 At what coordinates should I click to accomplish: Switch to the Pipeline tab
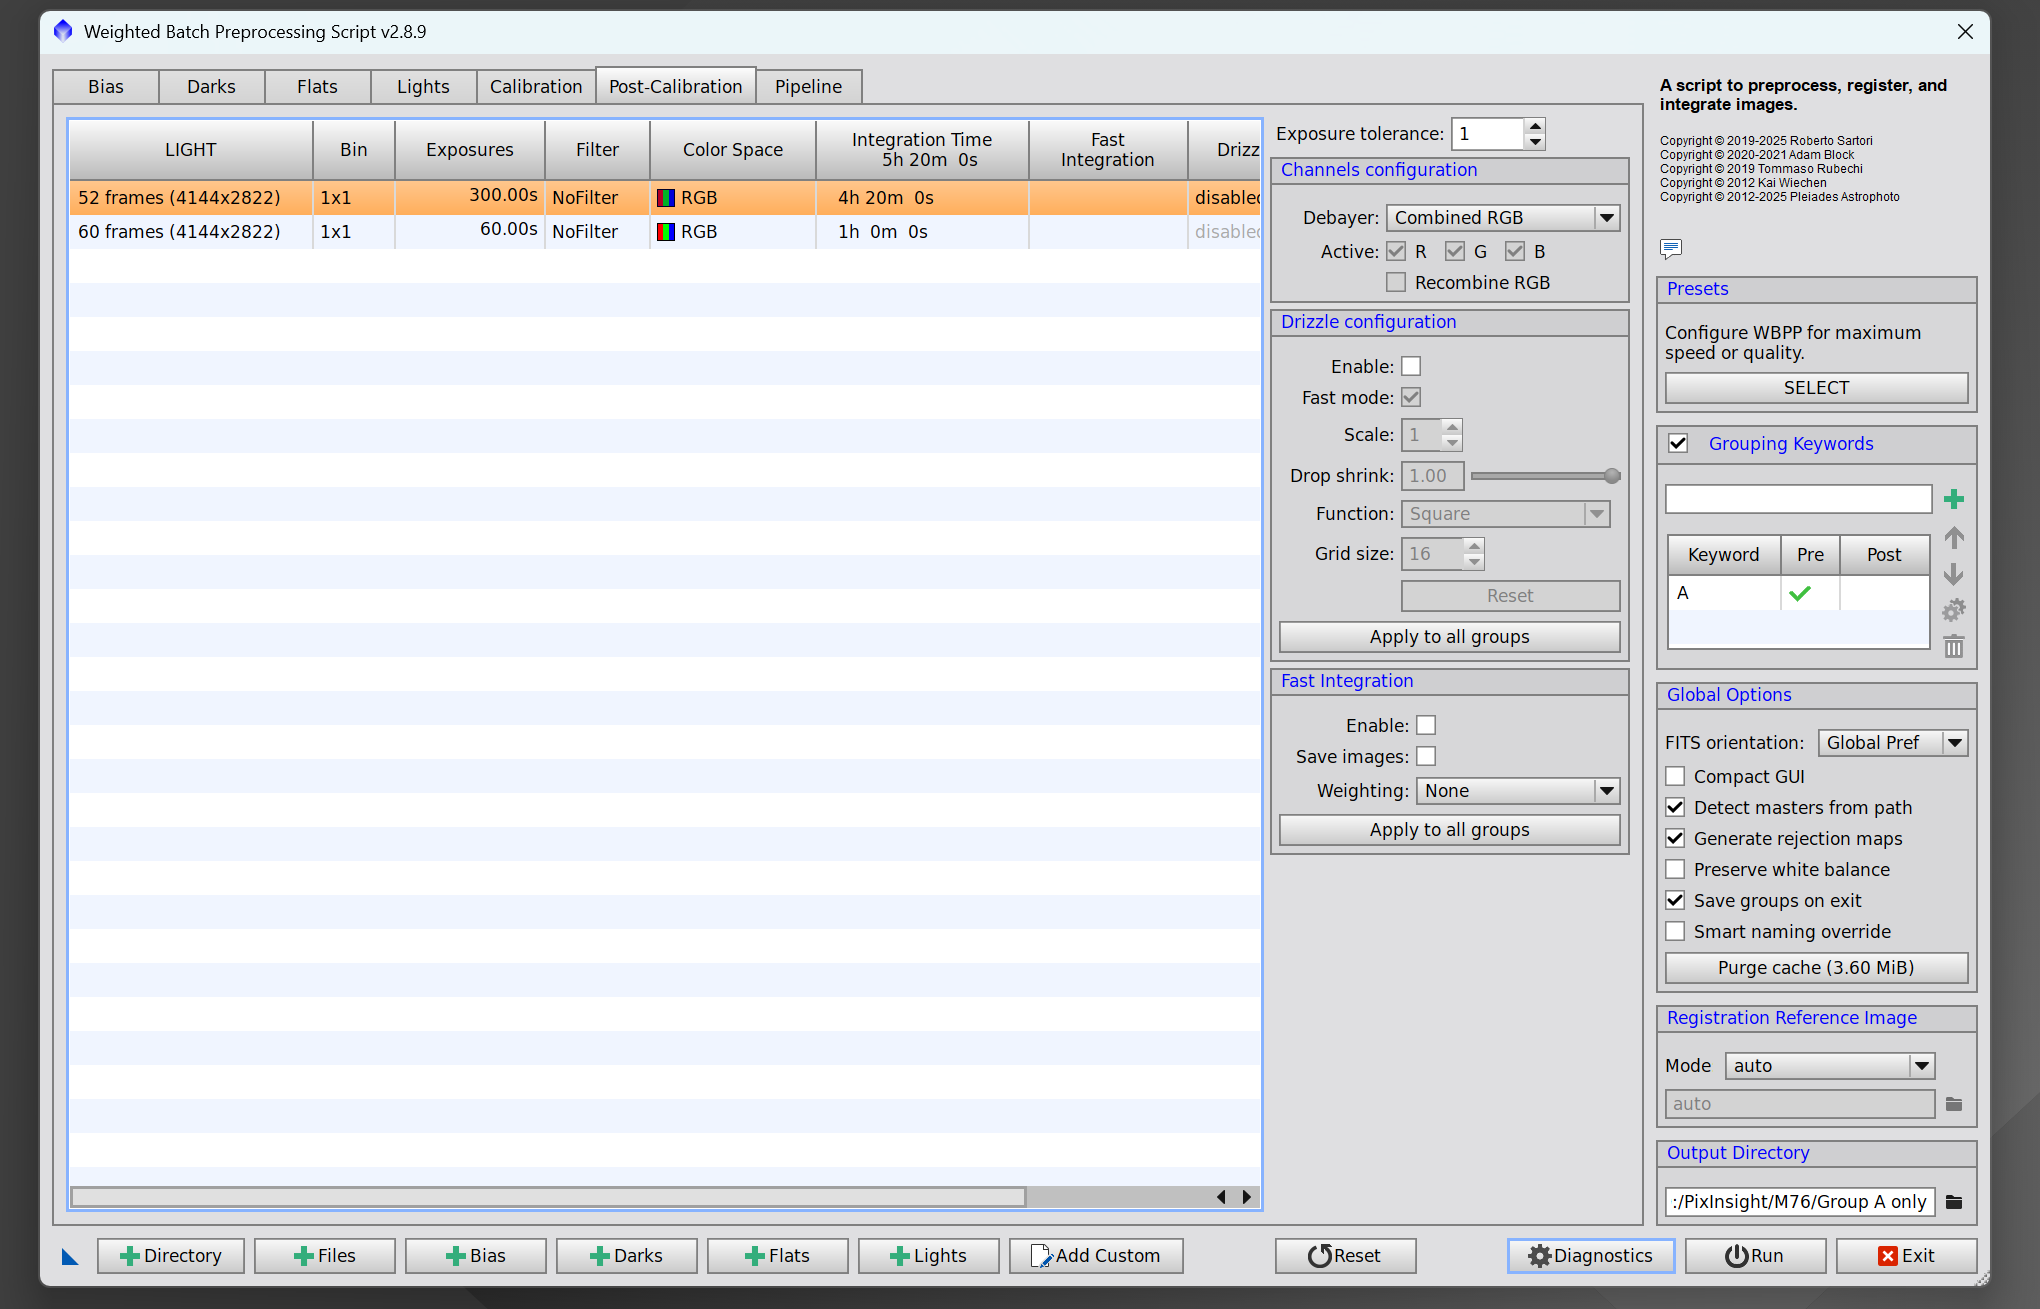[807, 86]
